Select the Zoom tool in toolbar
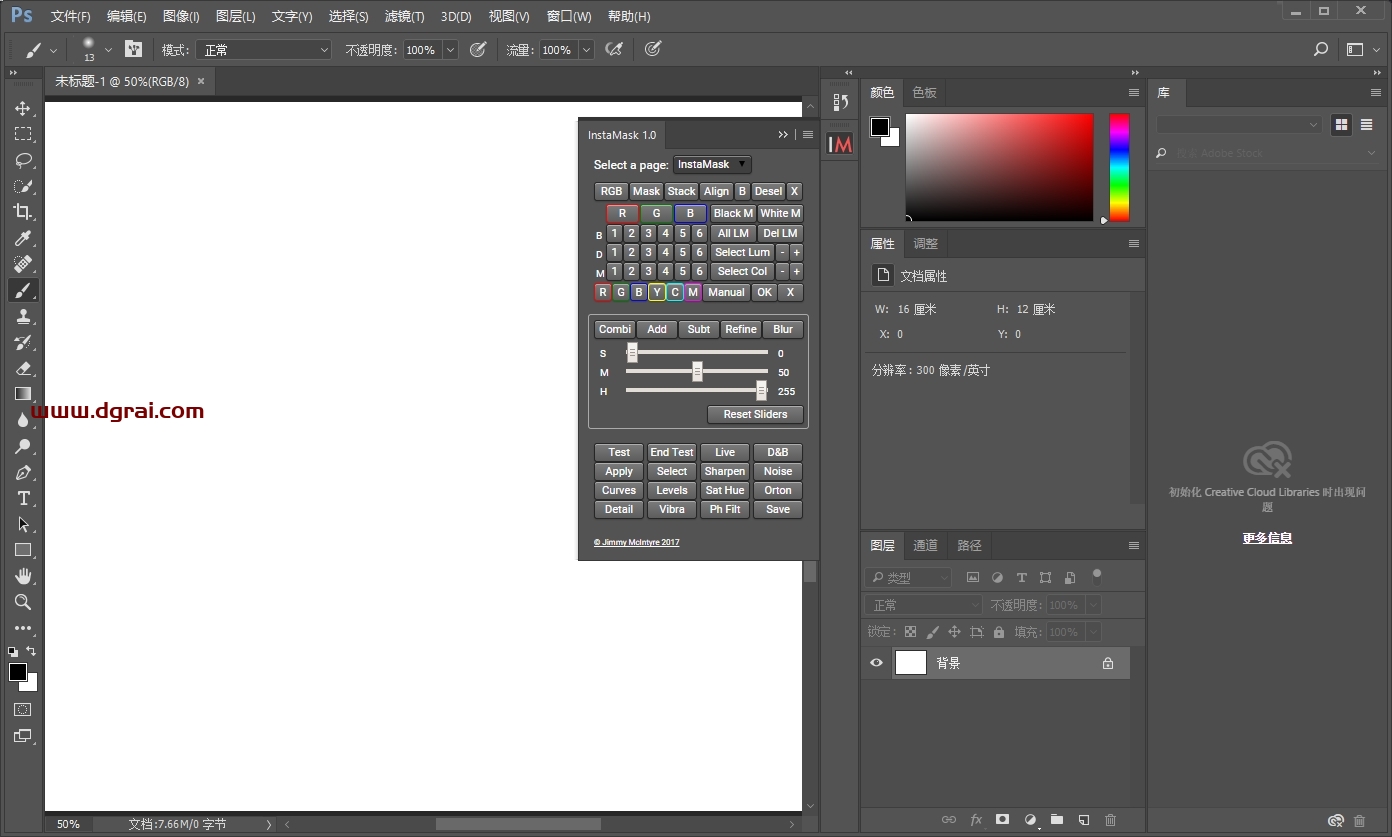Viewport: 1392px width, 837px height. click(x=22, y=602)
